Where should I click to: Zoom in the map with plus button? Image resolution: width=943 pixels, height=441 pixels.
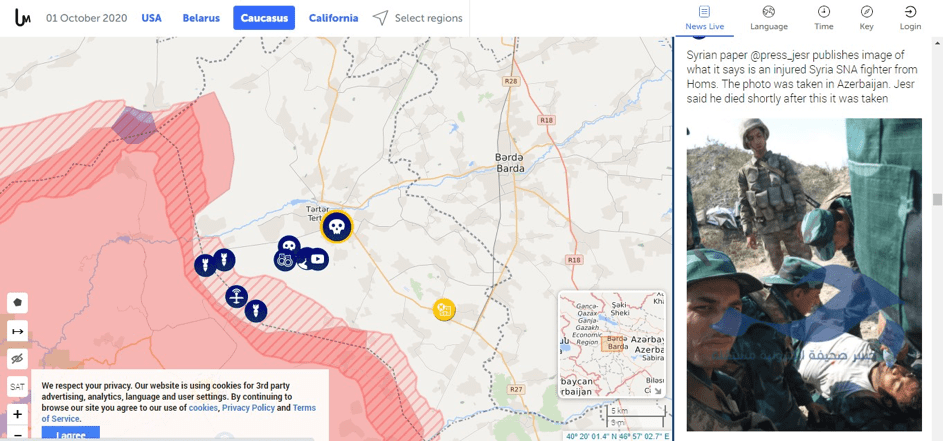(x=17, y=414)
